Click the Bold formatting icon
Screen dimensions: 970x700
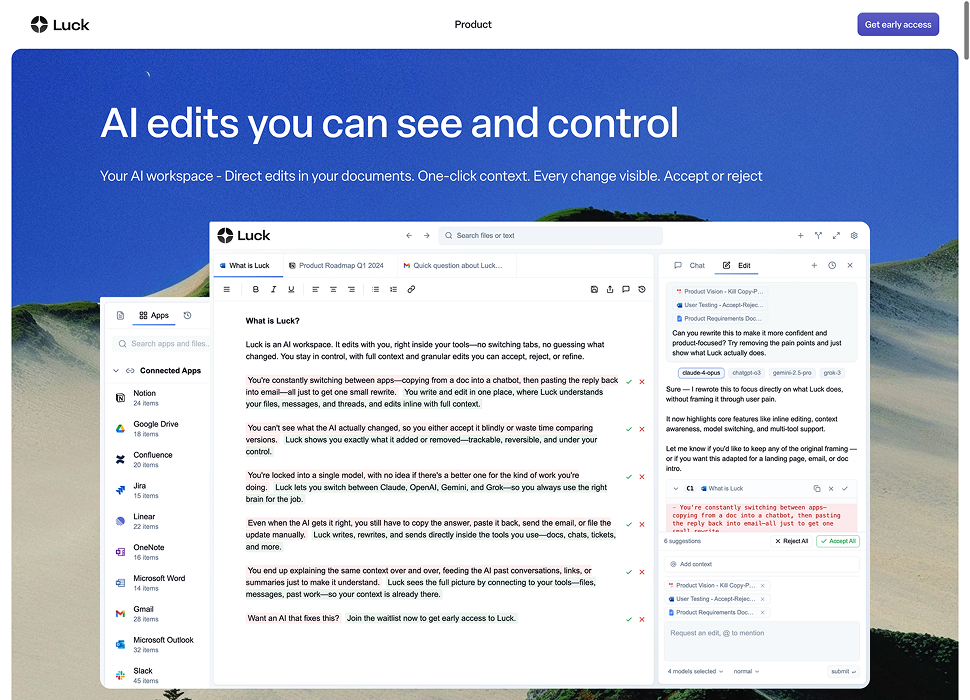pyautogui.click(x=256, y=289)
